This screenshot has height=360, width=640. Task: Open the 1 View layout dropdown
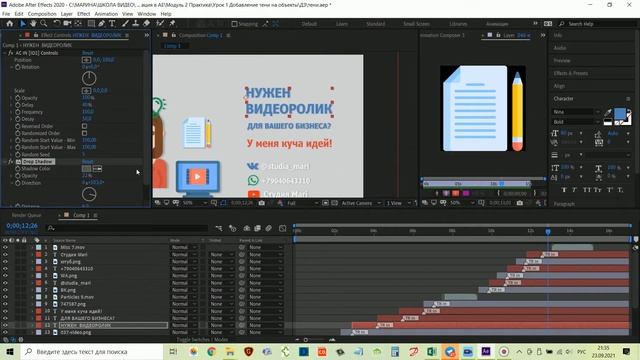(398, 203)
